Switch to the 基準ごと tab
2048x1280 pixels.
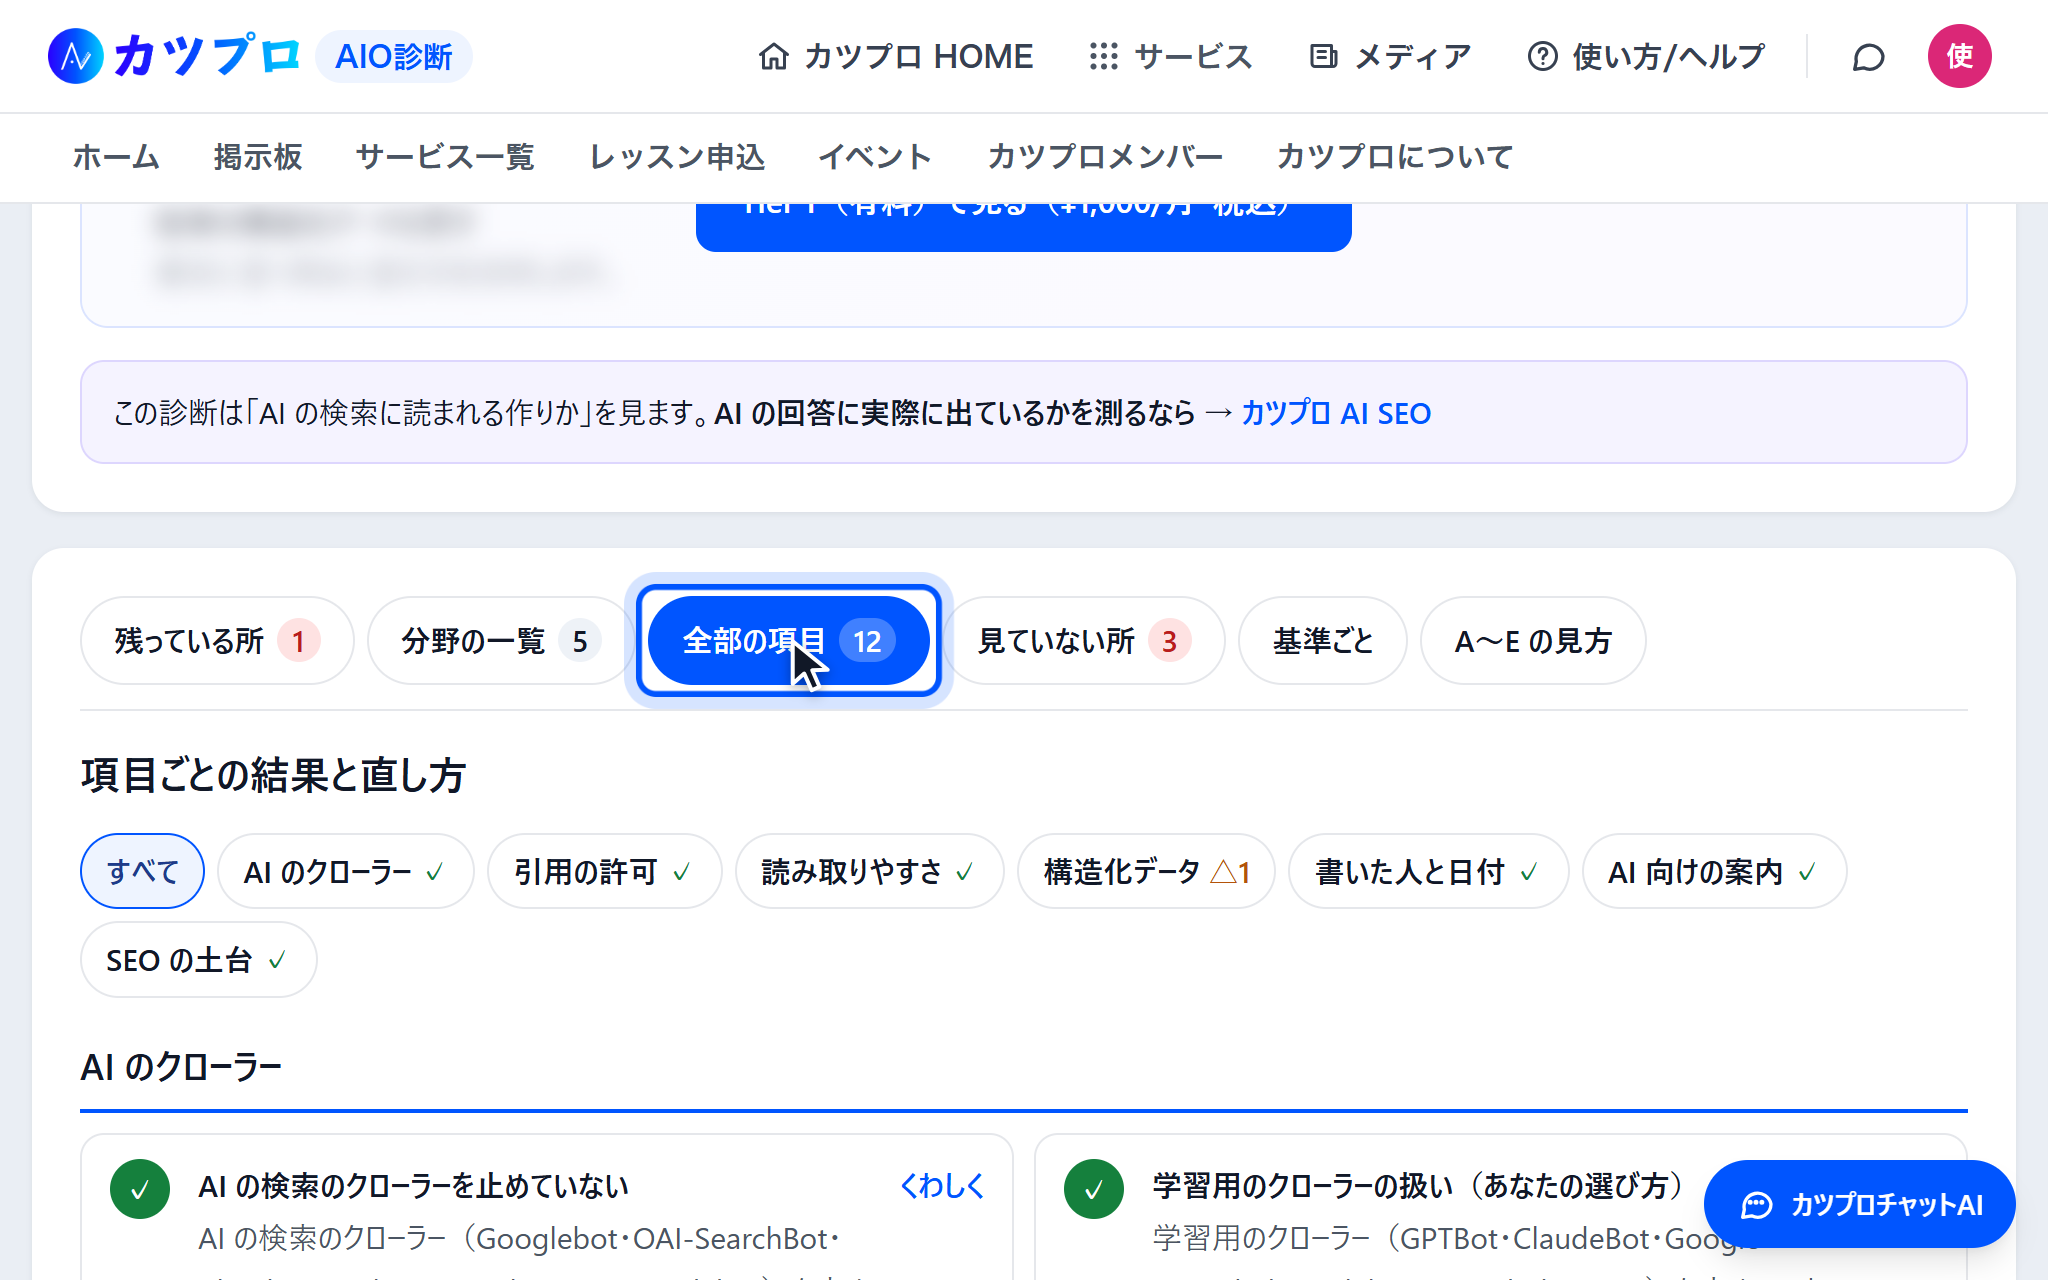click(1323, 641)
